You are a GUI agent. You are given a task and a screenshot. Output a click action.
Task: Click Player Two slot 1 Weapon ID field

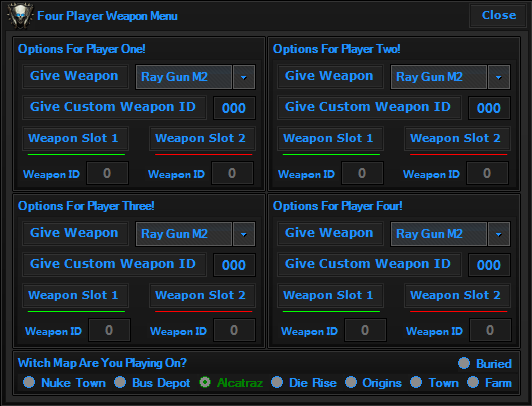(x=363, y=173)
